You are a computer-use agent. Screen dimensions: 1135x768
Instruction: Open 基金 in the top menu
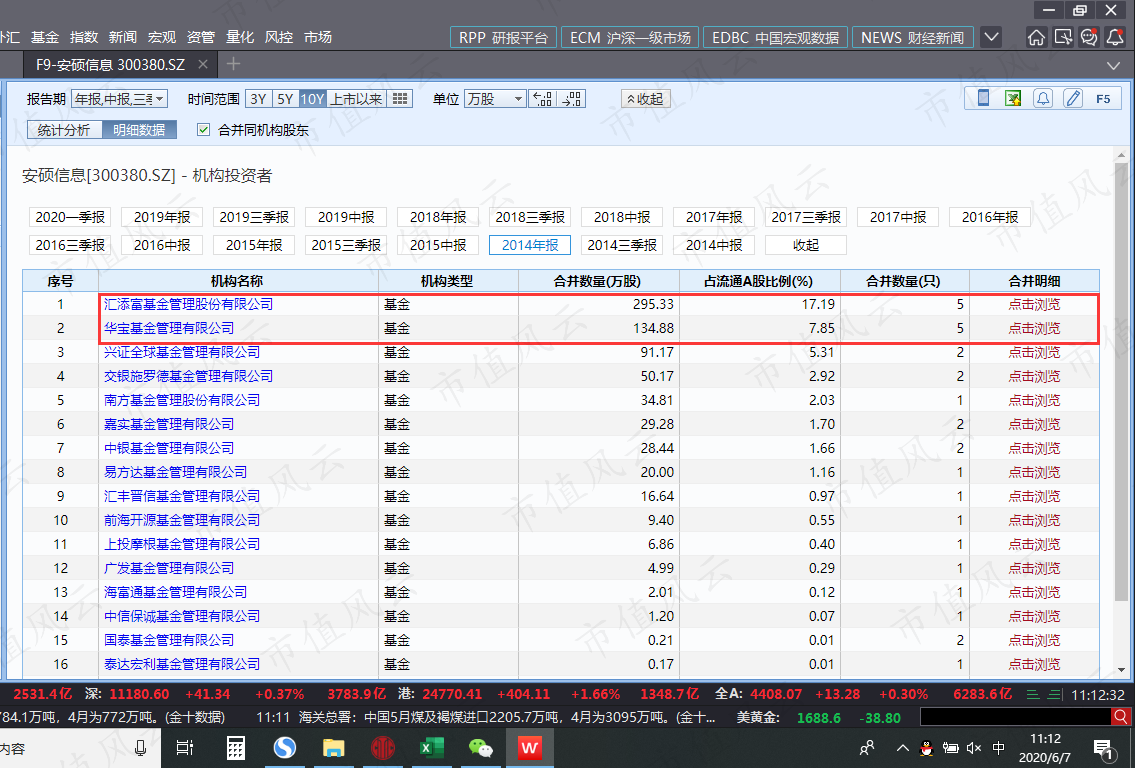pos(45,37)
